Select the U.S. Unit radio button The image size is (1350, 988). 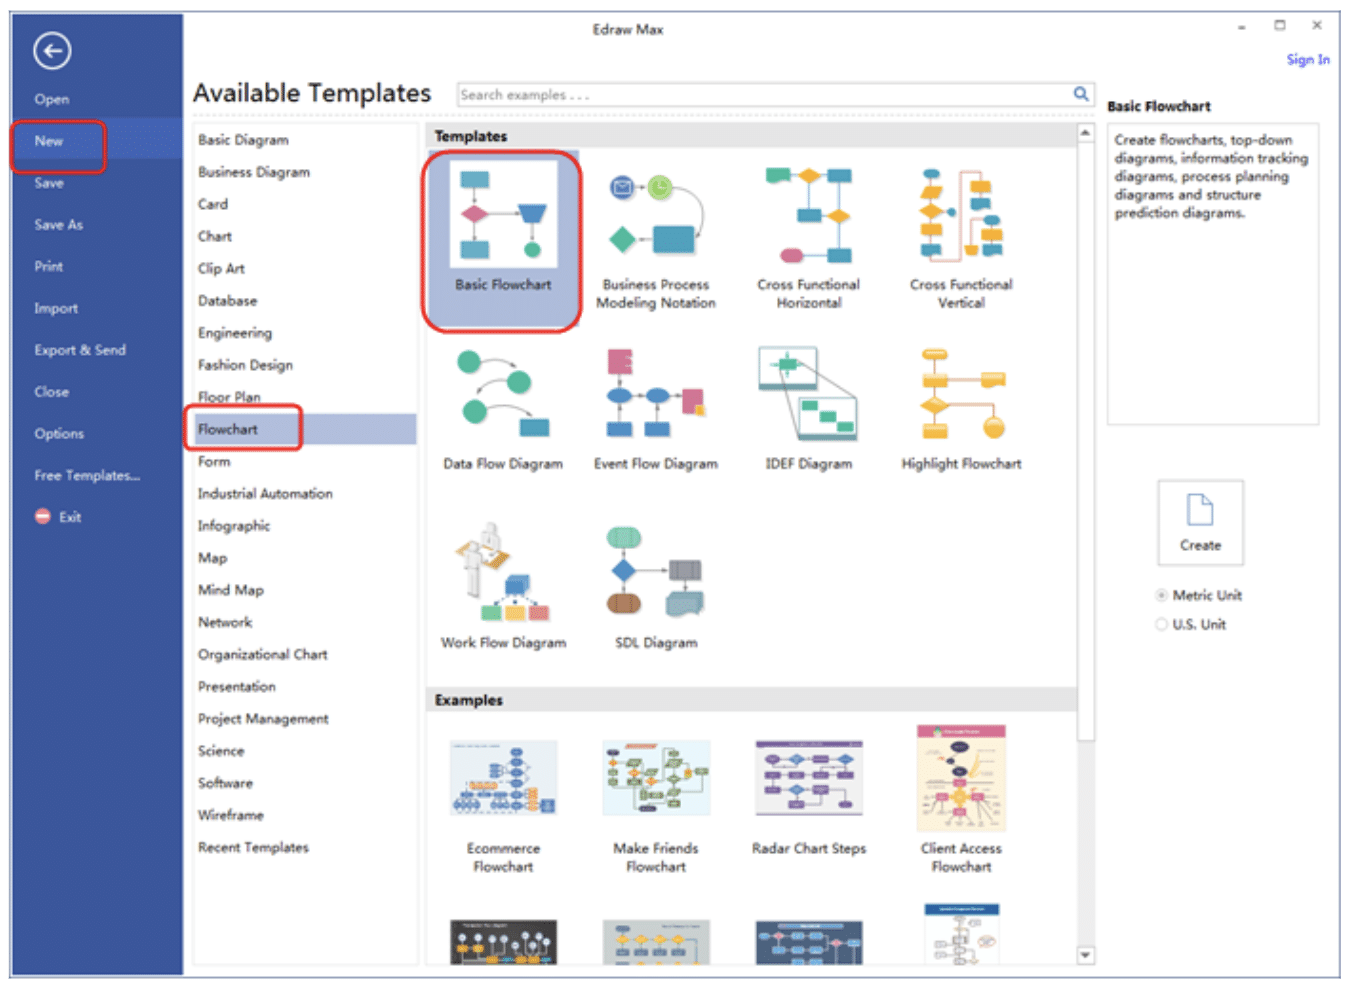(x=1161, y=624)
